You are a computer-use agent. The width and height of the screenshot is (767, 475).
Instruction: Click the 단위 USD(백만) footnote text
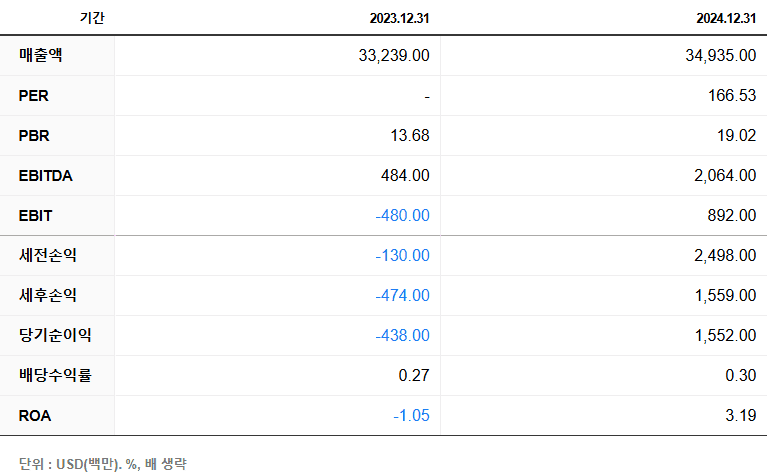tap(103, 464)
